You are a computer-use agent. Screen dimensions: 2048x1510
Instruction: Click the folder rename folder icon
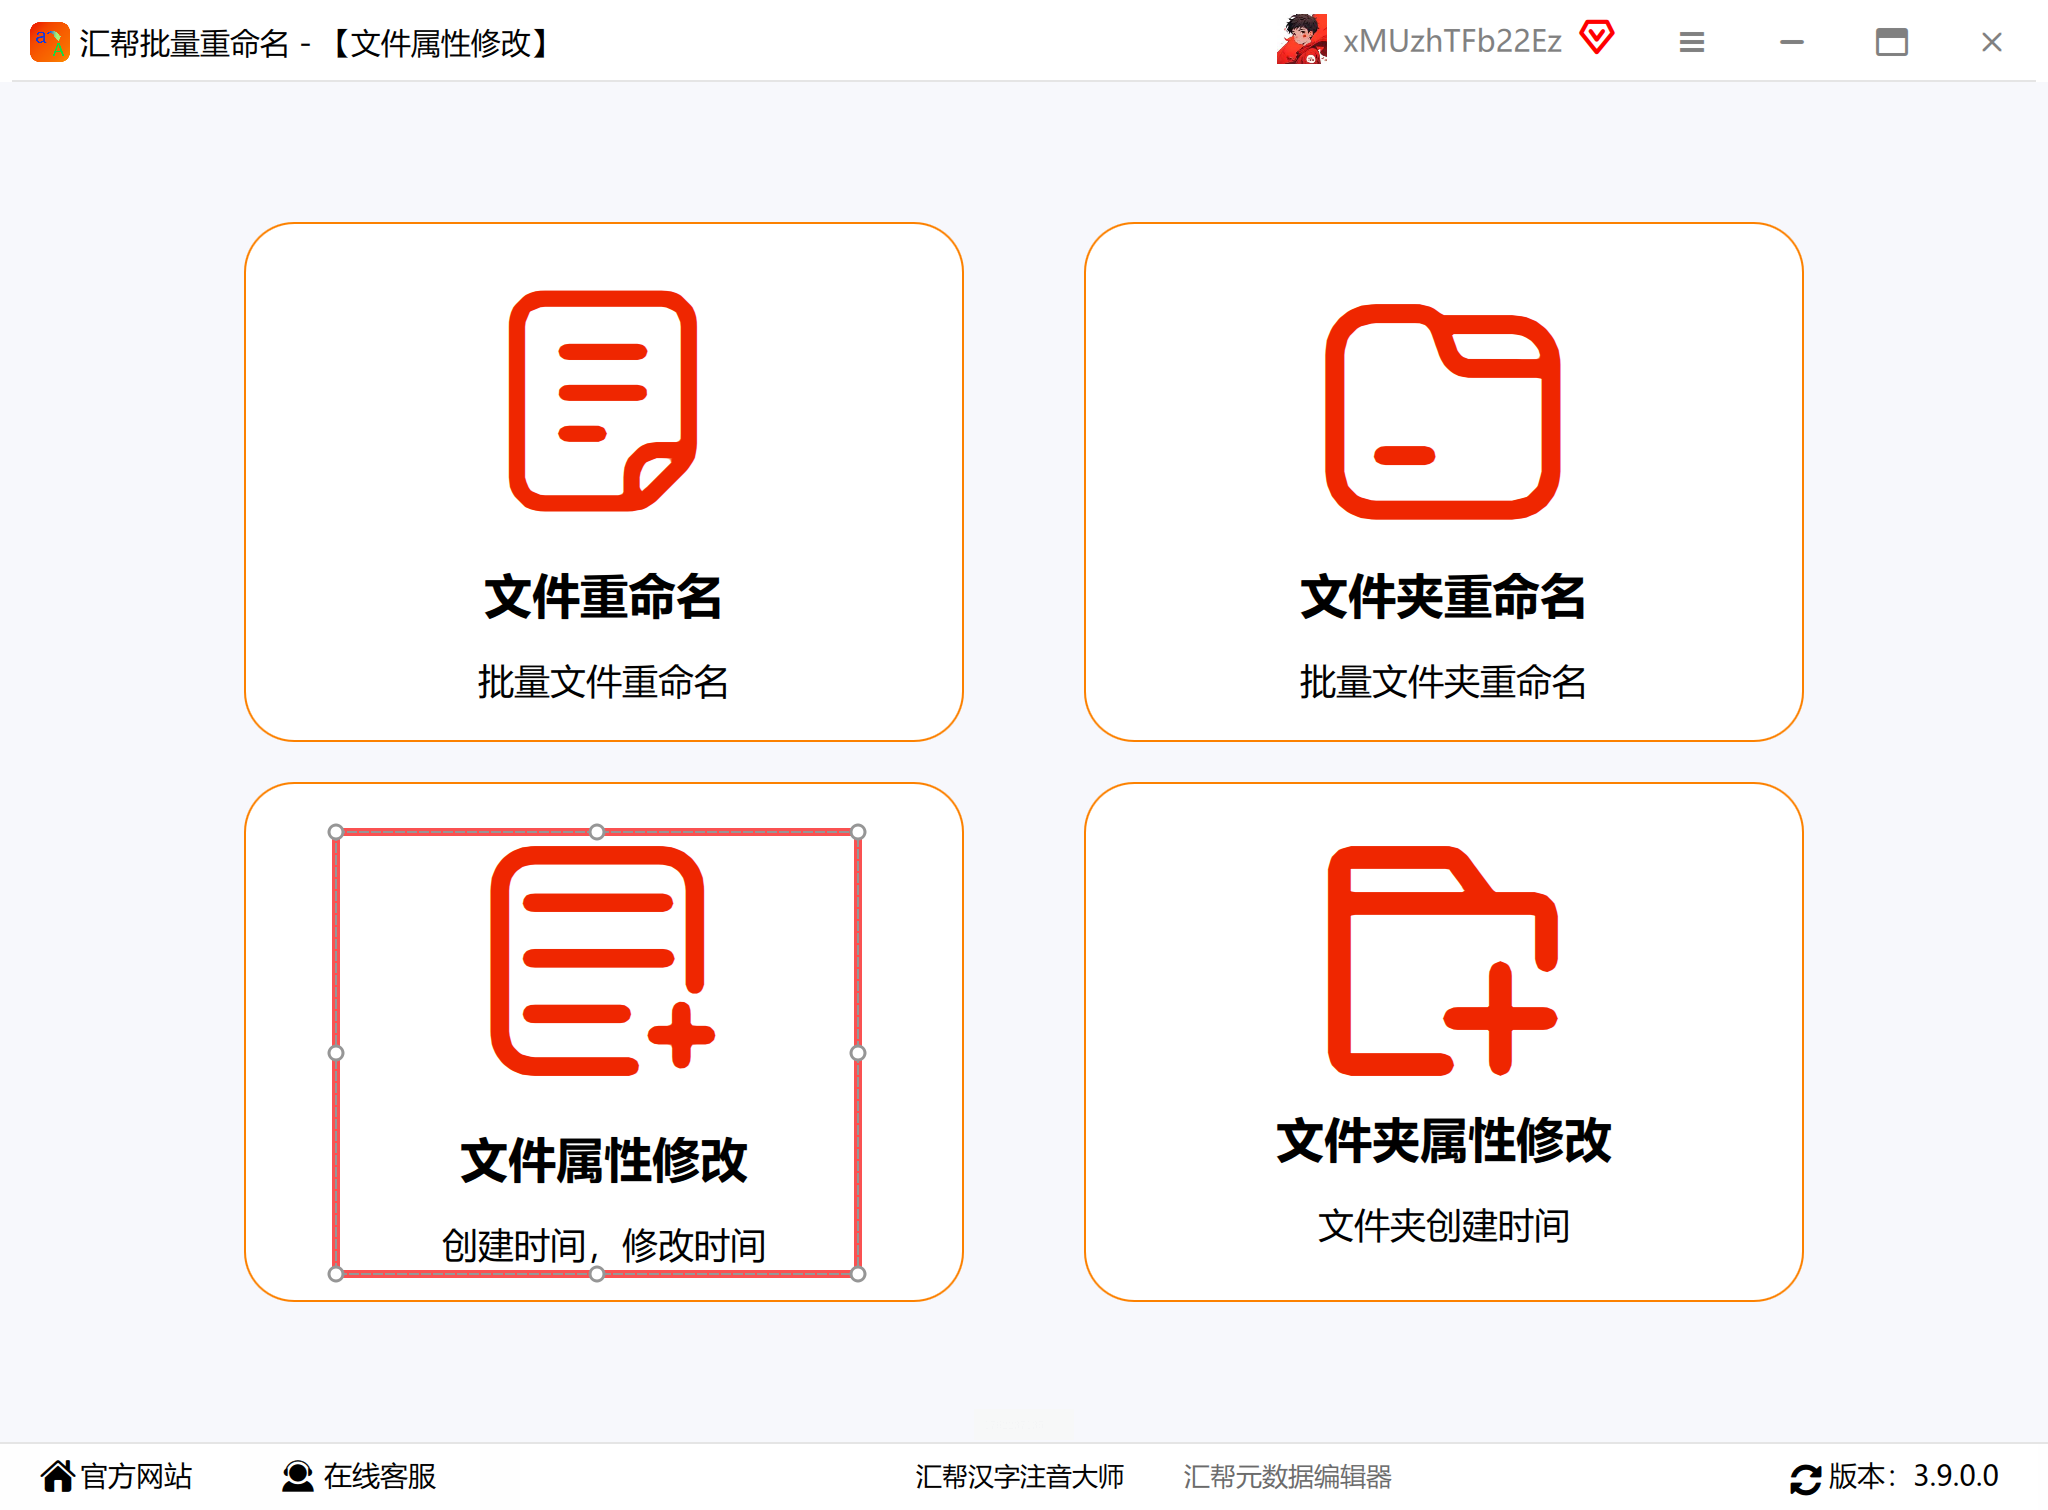(1442, 412)
